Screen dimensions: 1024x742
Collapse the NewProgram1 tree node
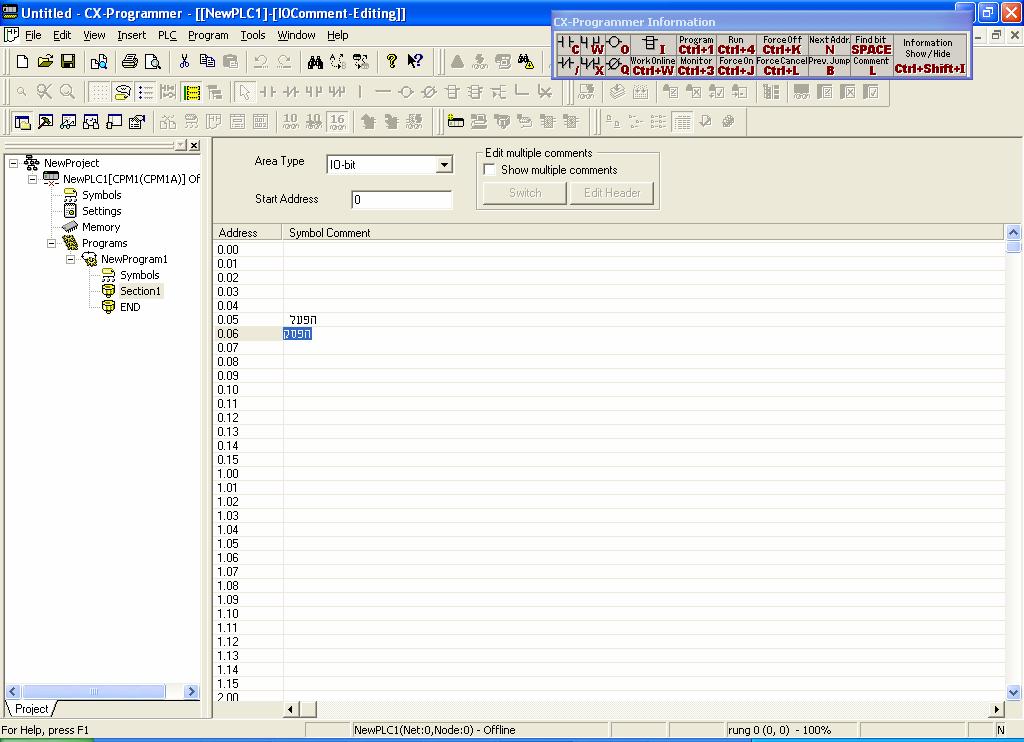click(71, 259)
